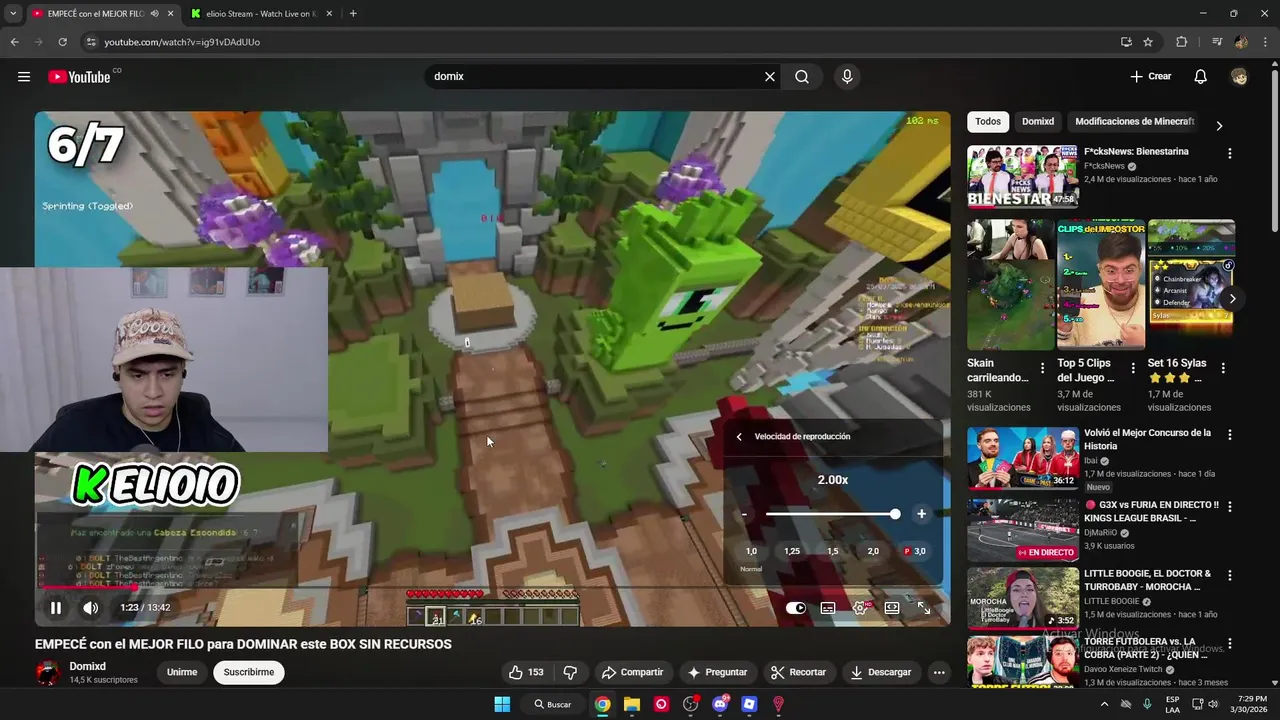The height and width of the screenshot is (720, 1280).
Task: Open options for LITTLE BOOGIE video
Action: [x=1230, y=576]
